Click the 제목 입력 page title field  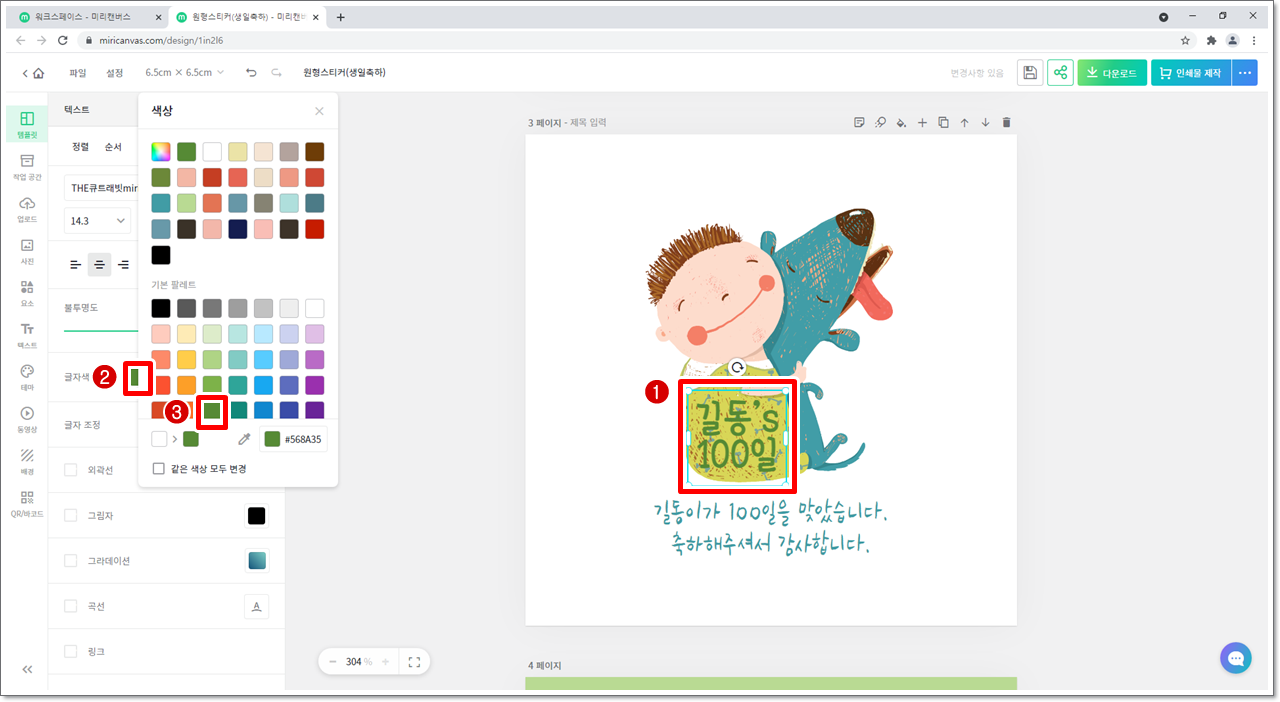point(588,122)
